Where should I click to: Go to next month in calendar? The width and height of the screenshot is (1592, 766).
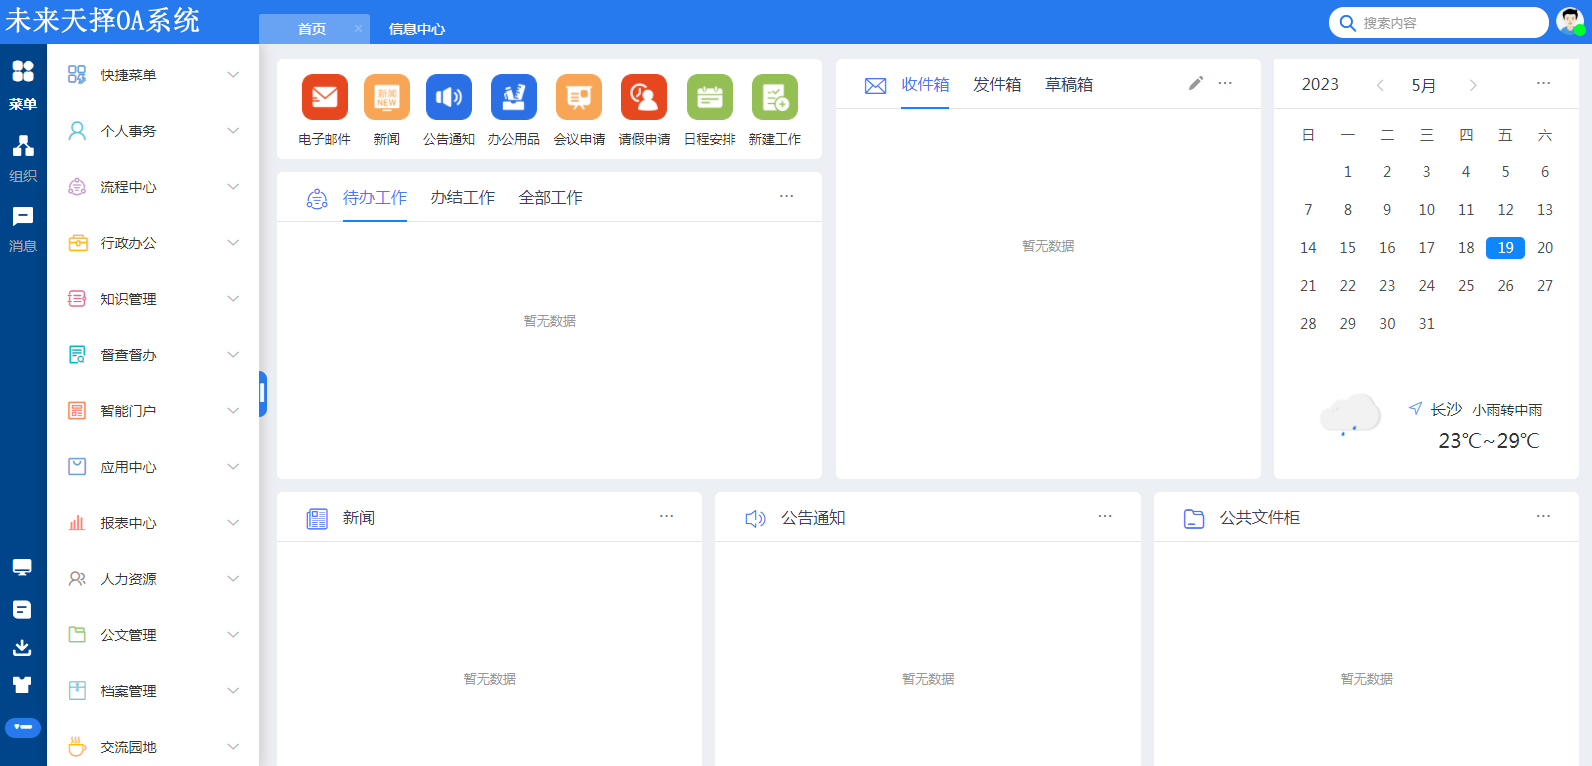click(x=1472, y=86)
